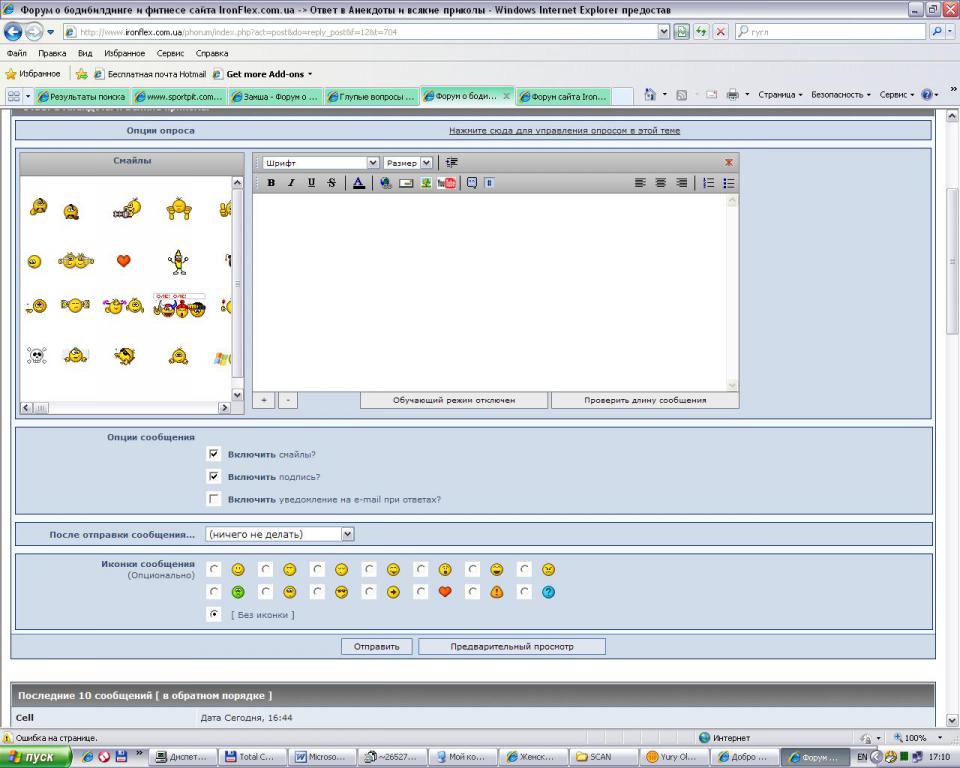Uncheck the 'Включить смайлы' checkbox
The image size is (960, 768).
[x=214, y=454]
